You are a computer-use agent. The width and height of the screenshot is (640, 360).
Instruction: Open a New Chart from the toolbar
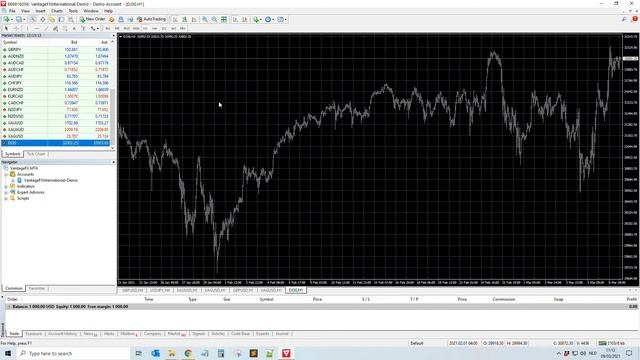point(6,19)
